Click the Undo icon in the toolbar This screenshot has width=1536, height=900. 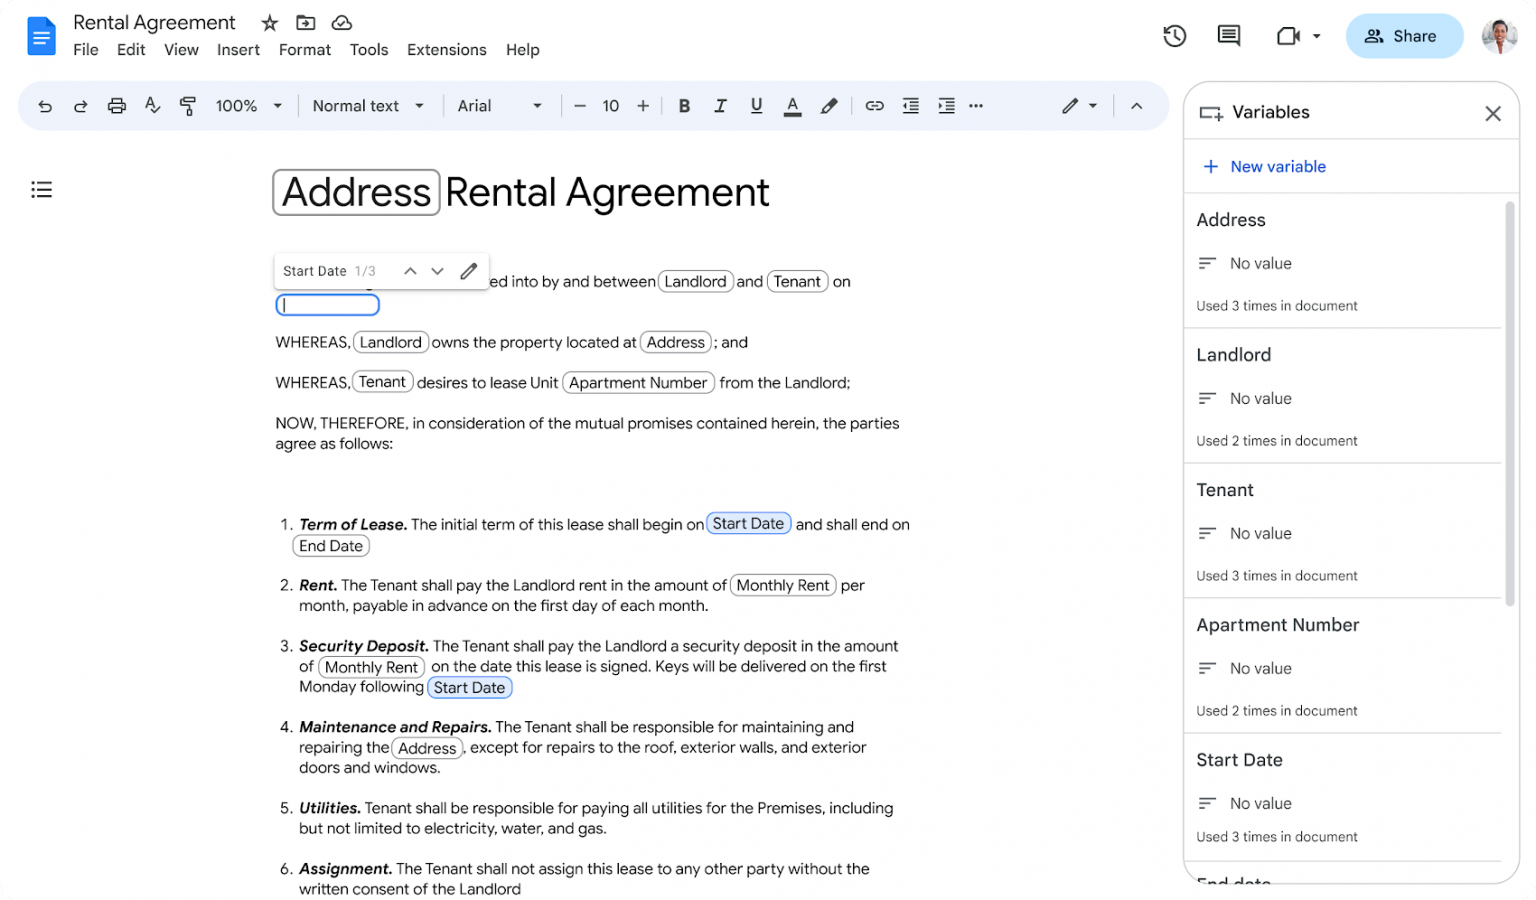[45, 105]
